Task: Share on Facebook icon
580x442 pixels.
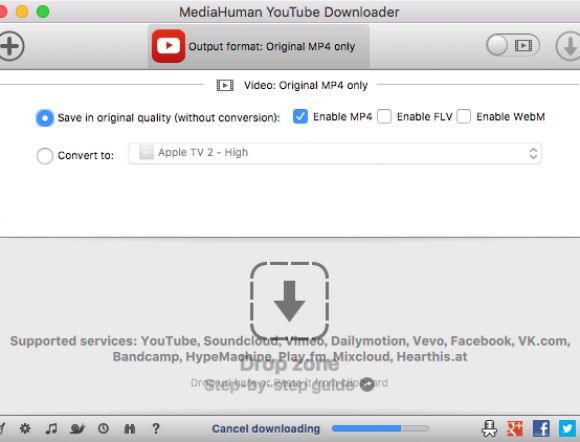Action: [x=541, y=428]
